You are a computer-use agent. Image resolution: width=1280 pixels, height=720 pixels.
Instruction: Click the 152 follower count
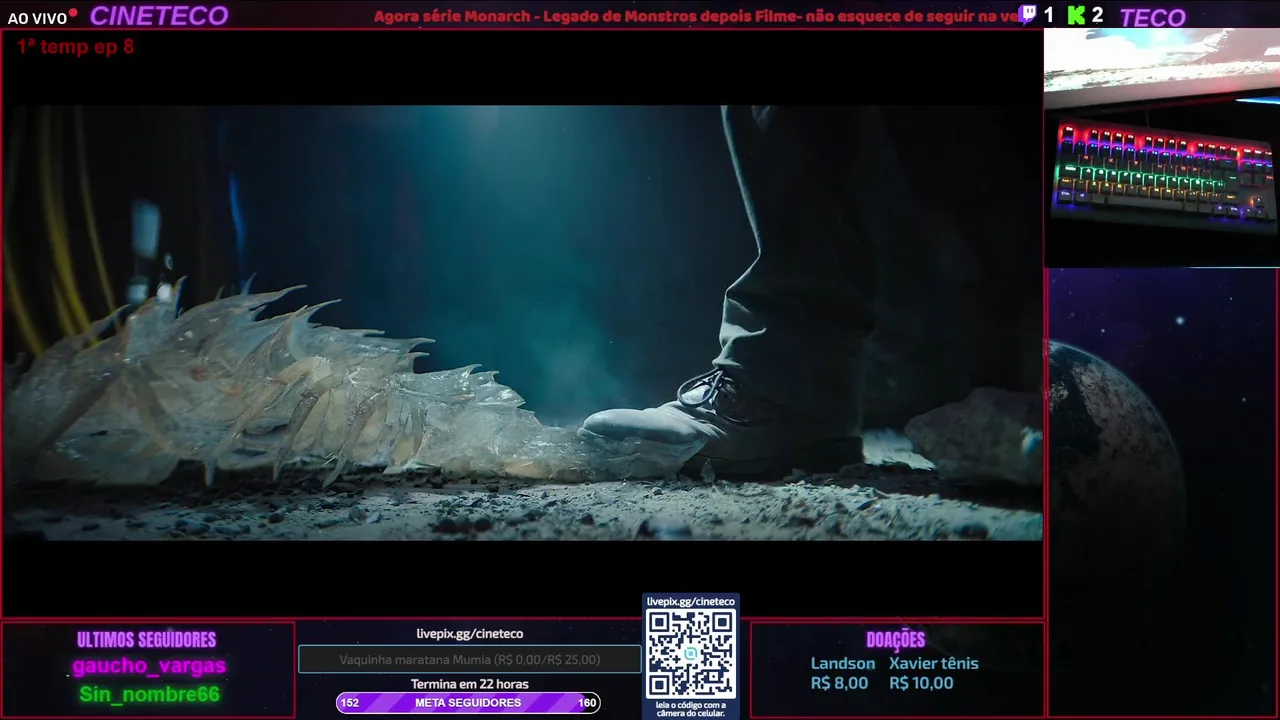pos(350,703)
